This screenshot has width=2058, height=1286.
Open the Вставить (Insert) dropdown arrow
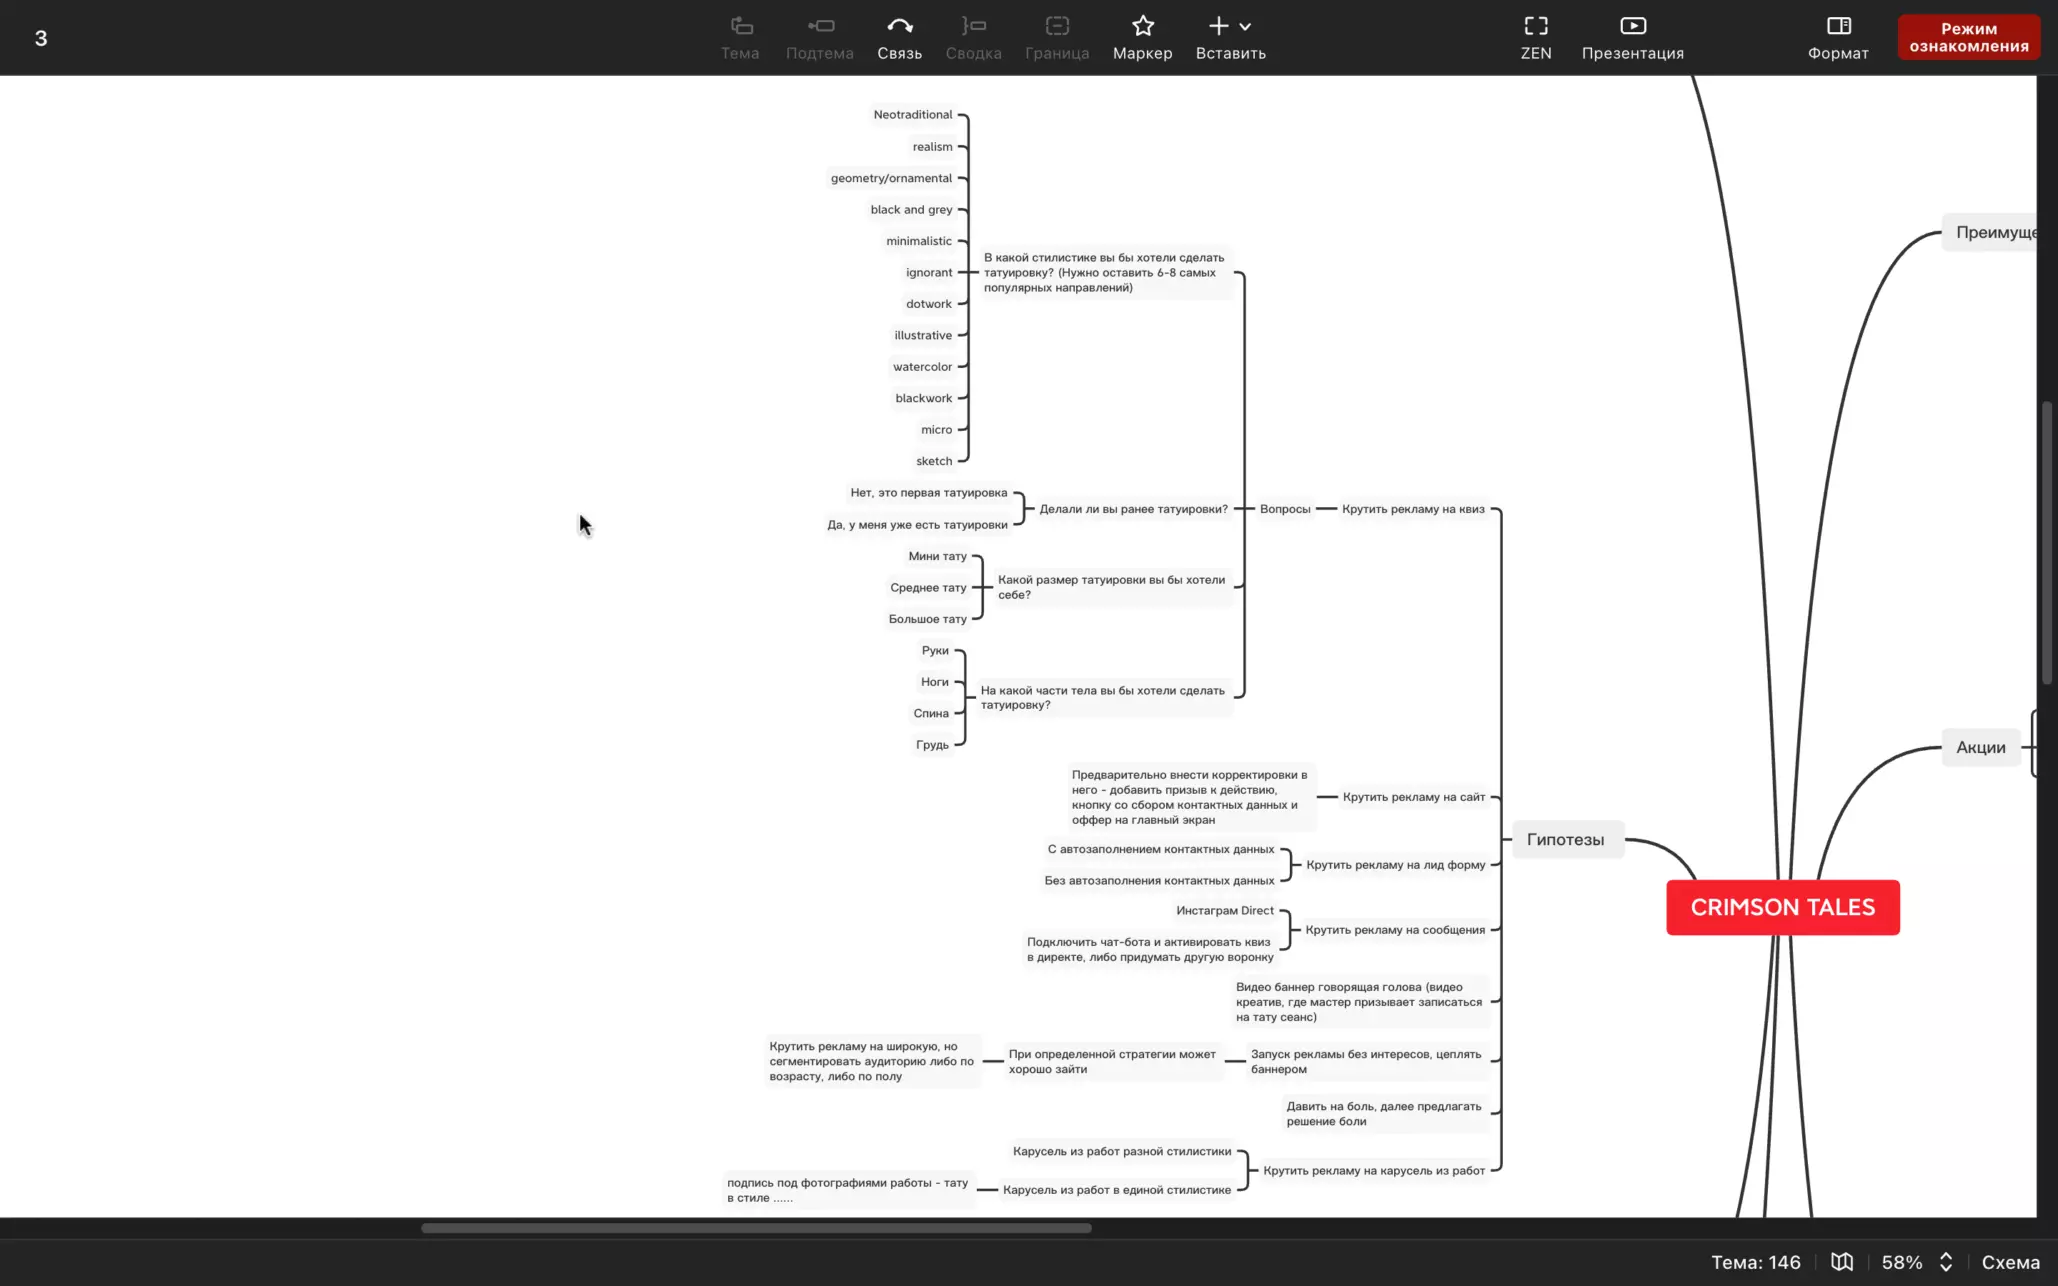pyautogui.click(x=1245, y=27)
